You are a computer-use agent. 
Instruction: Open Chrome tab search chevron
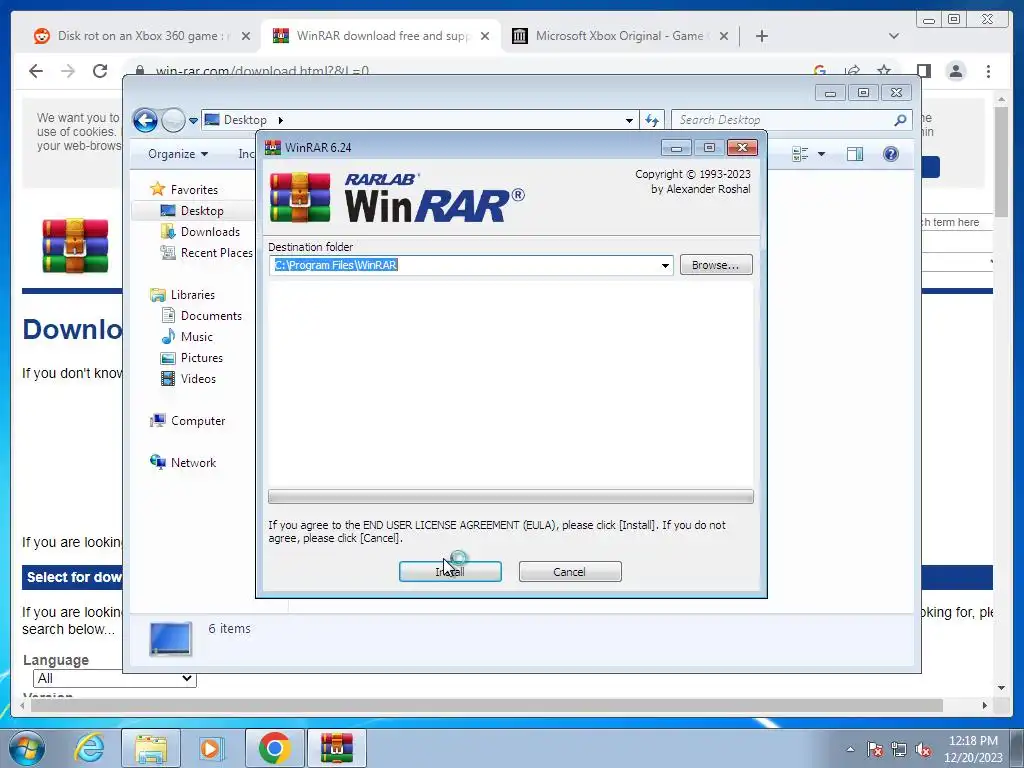tap(894, 36)
